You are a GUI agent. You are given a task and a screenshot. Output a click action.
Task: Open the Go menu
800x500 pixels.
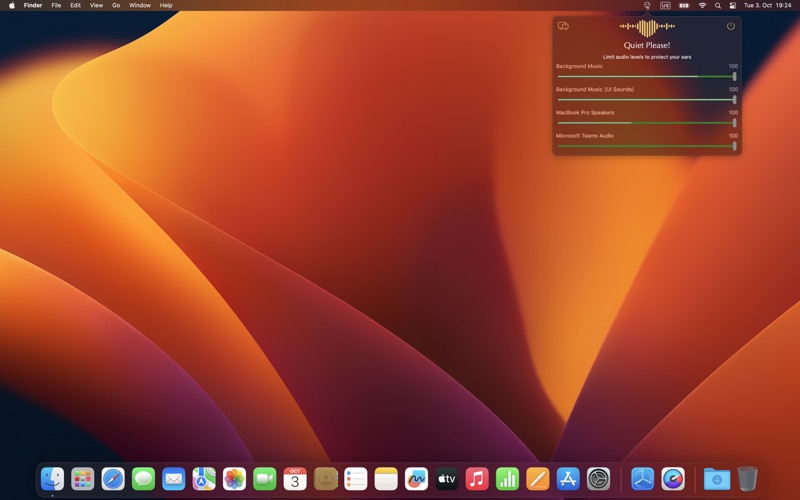point(116,5)
